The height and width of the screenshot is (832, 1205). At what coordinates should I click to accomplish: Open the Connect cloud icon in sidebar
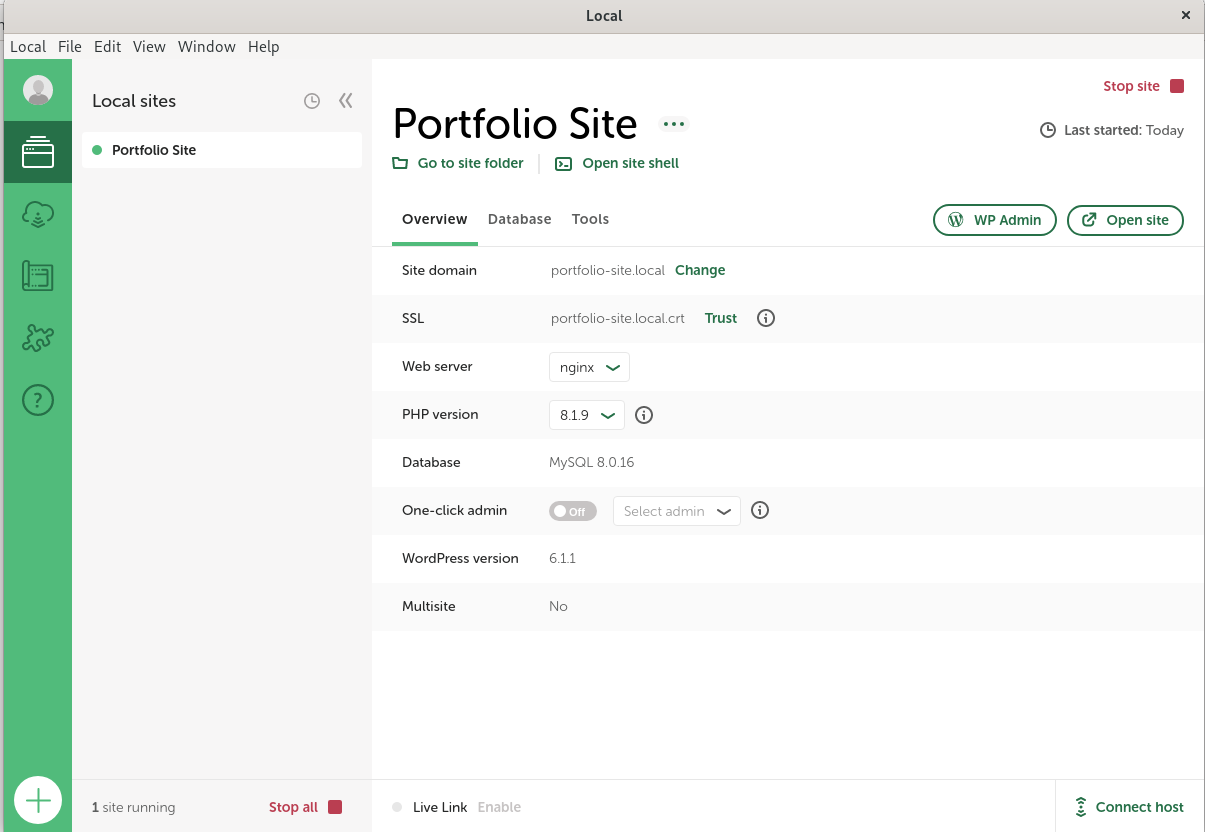coord(38,214)
